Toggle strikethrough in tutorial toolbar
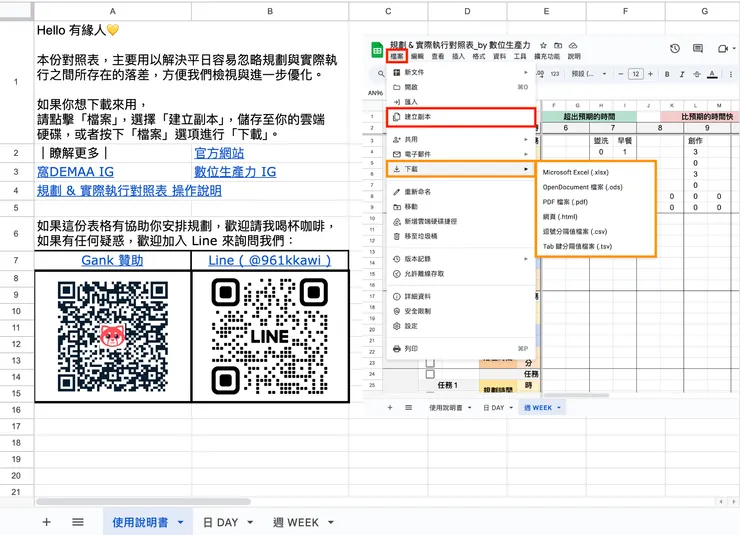 [x=697, y=74]
